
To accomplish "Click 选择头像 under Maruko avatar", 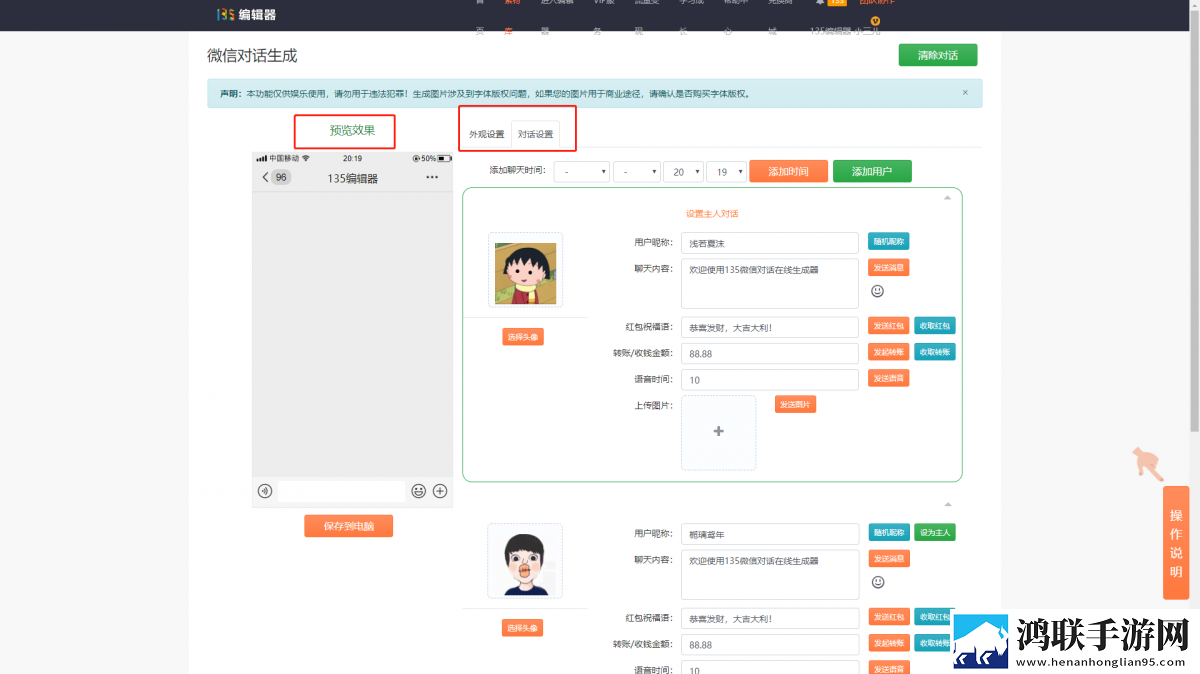I will pyautogui.click(x=523, y=337).
